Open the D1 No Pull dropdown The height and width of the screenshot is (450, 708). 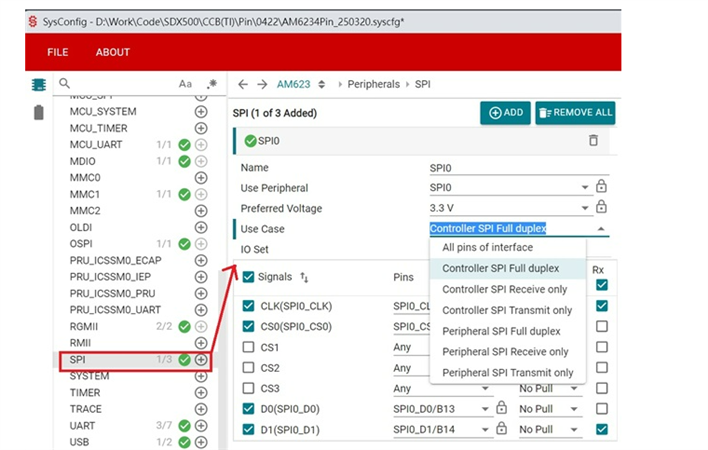point(550,430)
